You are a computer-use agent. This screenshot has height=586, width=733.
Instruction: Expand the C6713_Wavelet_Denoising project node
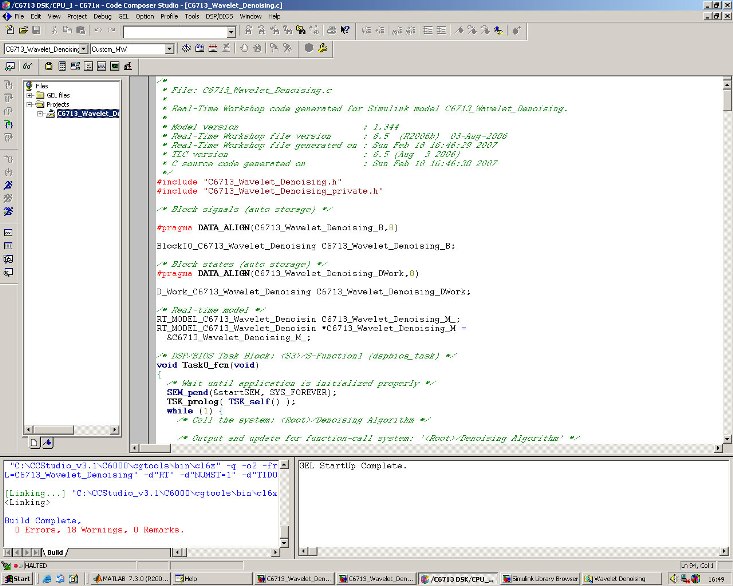point(40,114)
